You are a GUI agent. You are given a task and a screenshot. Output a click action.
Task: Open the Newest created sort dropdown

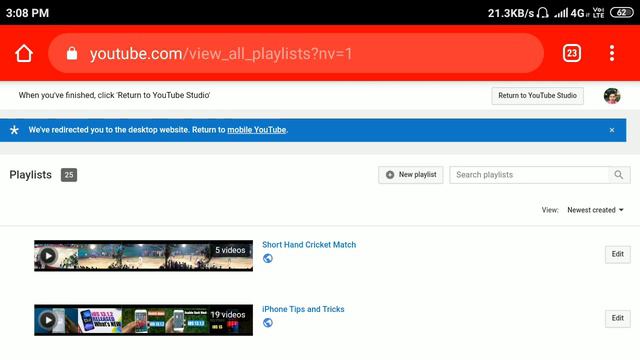595,210
